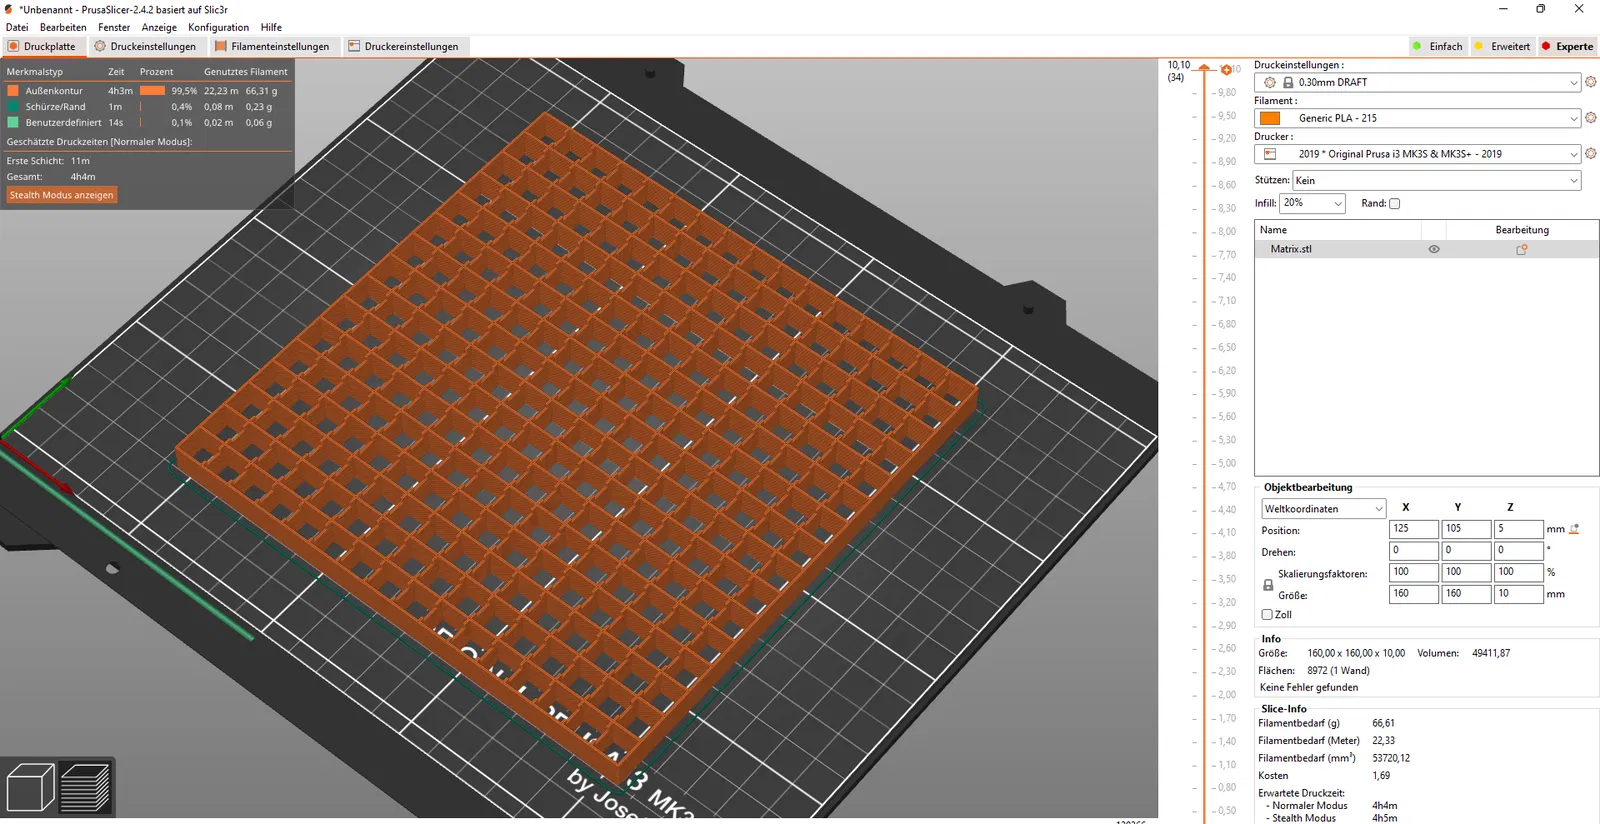Open the Hilfe menu
Screen dimensions: 1600x824
click(x=271, y=27)
